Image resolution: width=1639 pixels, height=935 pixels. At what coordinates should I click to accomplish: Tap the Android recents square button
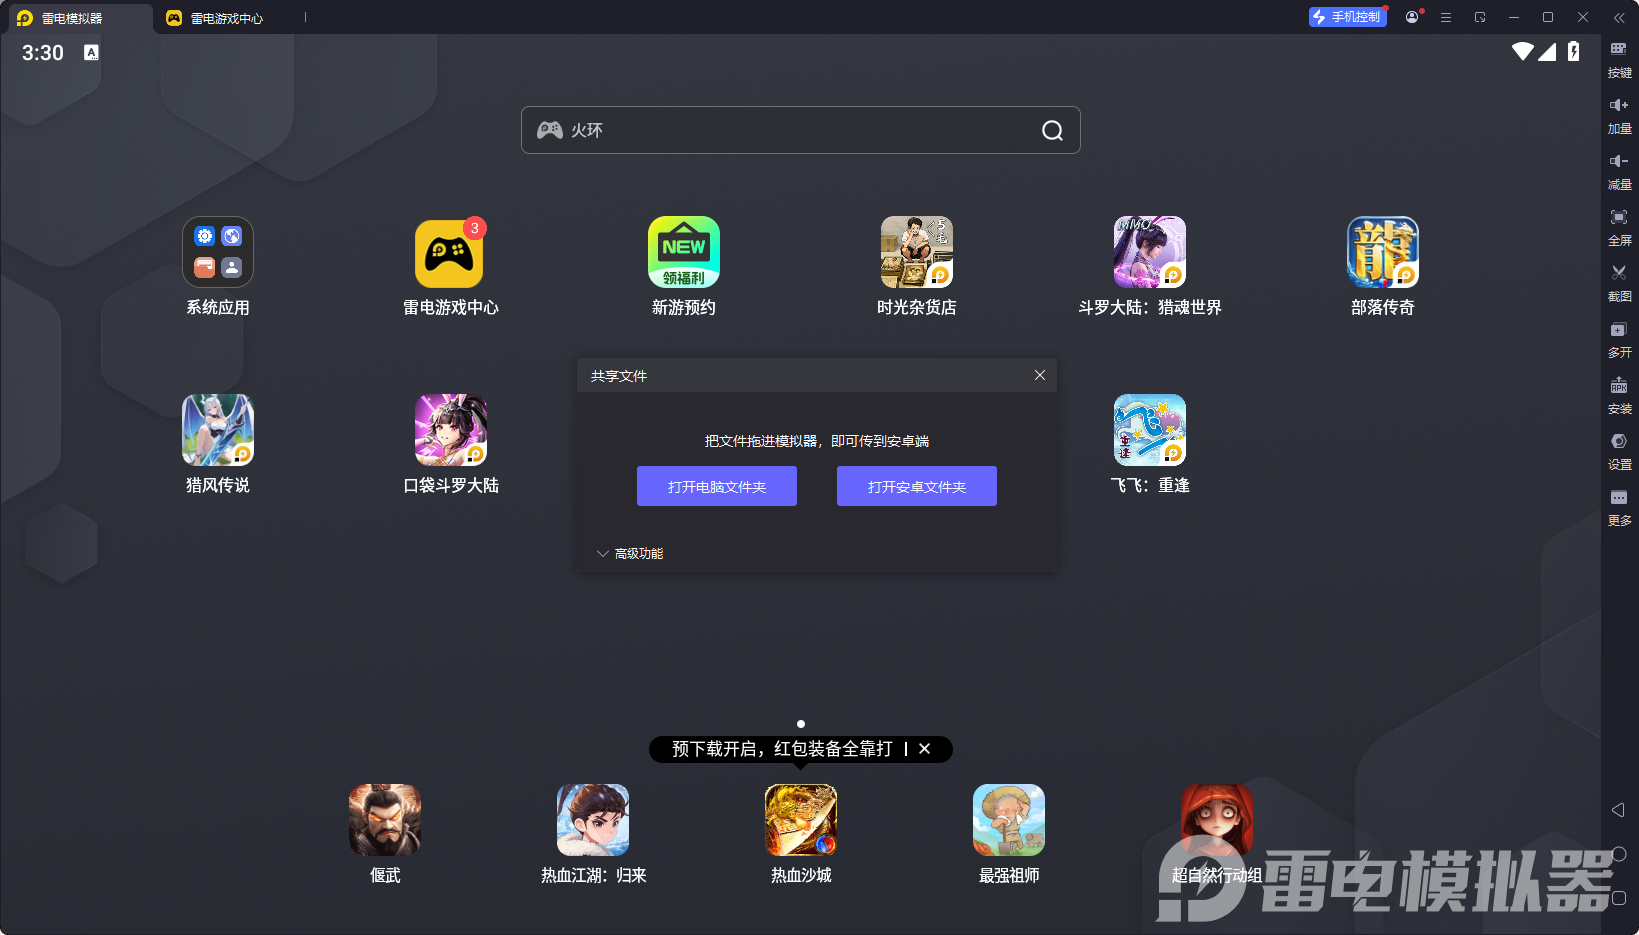1619,898
